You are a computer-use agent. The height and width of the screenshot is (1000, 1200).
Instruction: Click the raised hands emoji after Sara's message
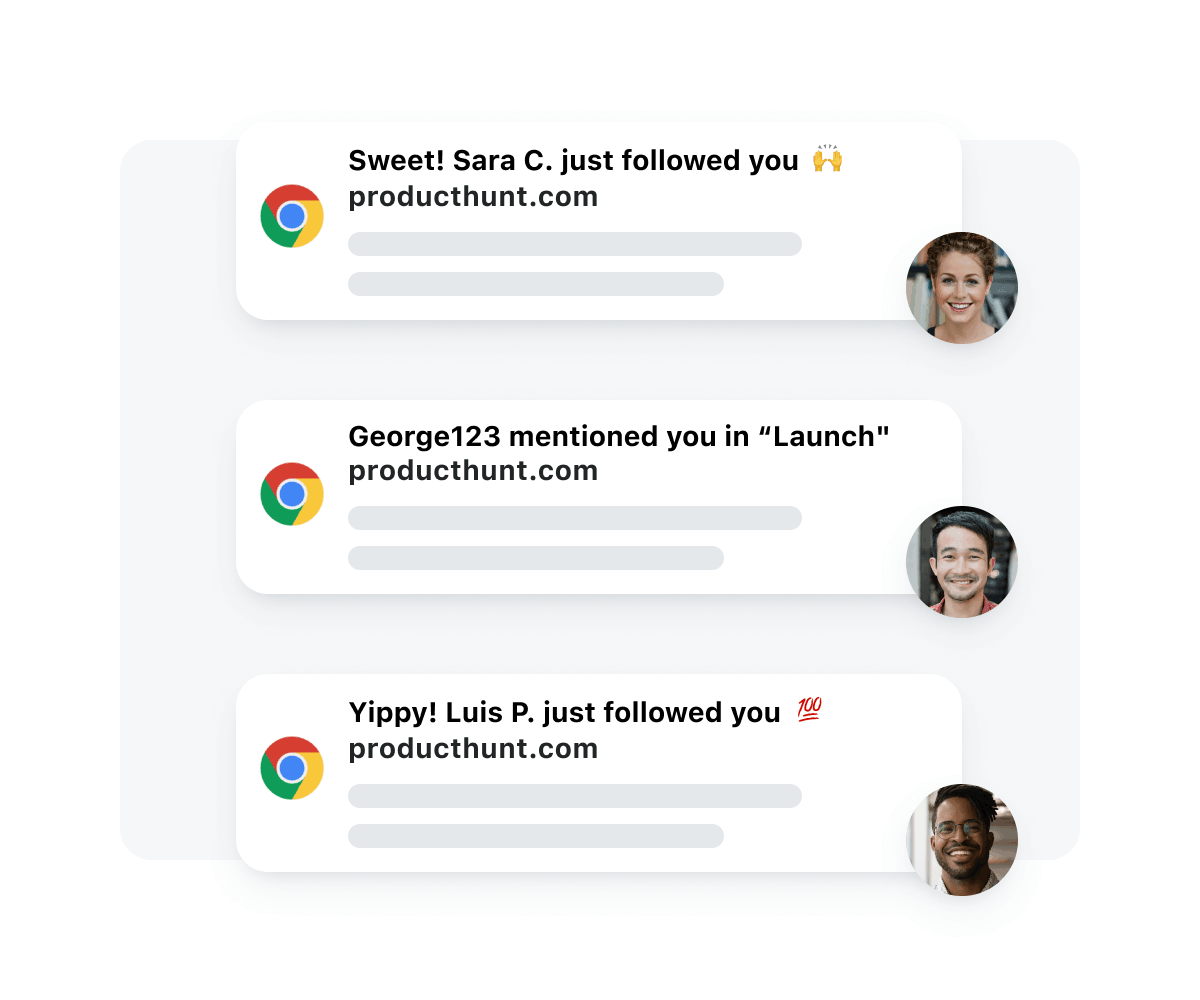tap(829, 159)
